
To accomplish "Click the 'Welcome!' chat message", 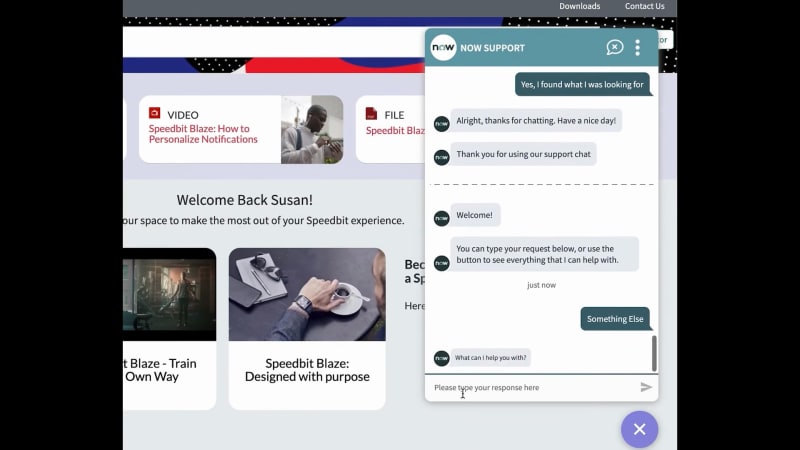I will (474, 215).
